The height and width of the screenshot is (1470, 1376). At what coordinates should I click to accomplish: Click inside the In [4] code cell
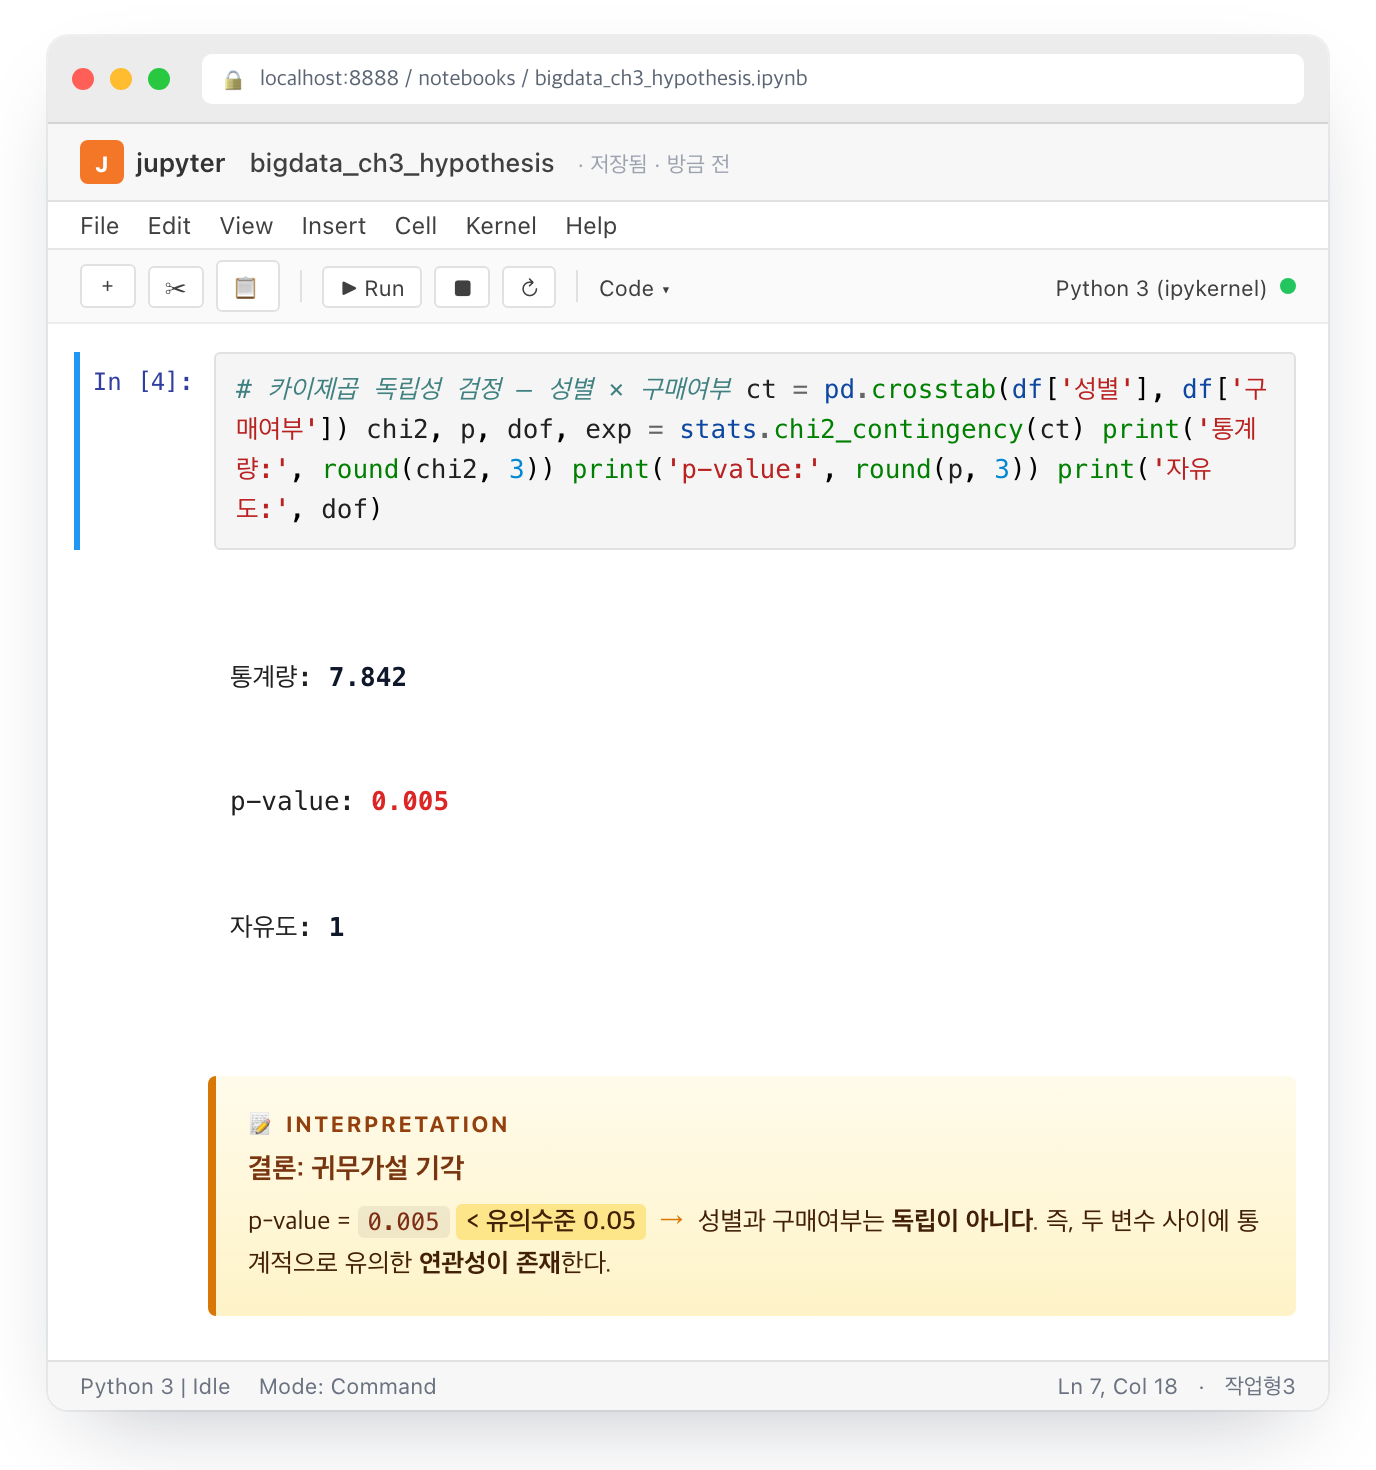click(x=755, y=450)
